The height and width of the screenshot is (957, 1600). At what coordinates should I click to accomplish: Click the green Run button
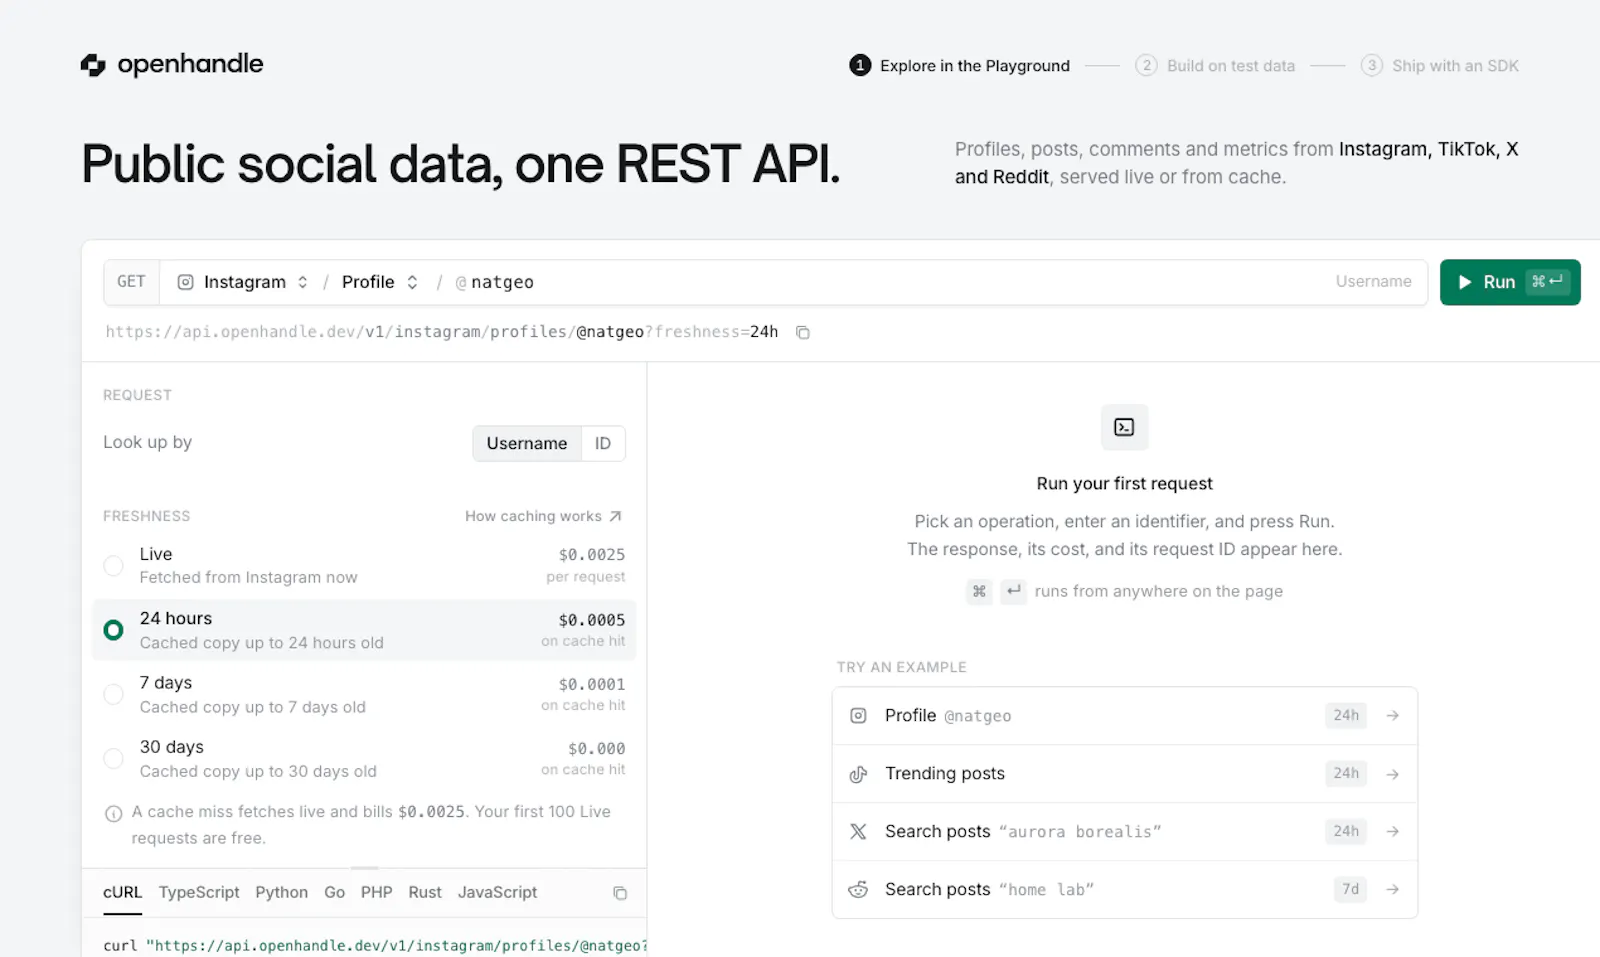click(x=1510, y=282)
